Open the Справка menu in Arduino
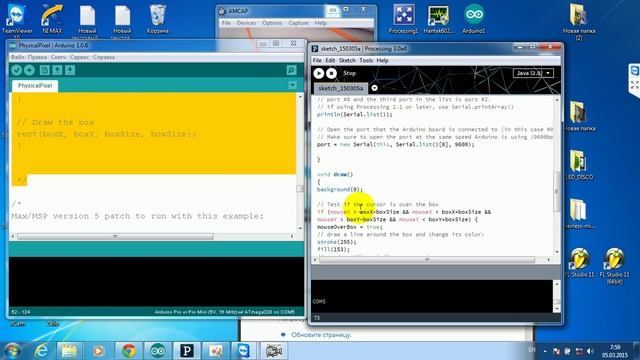The height and width of the screenshot is (360, 640). pos(104,57)
